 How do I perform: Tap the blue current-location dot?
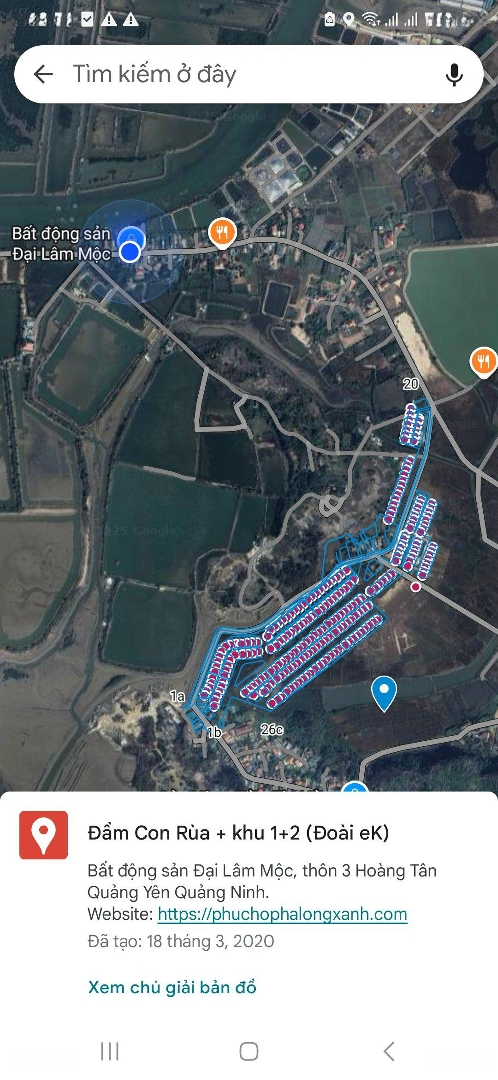coord(129,253)
